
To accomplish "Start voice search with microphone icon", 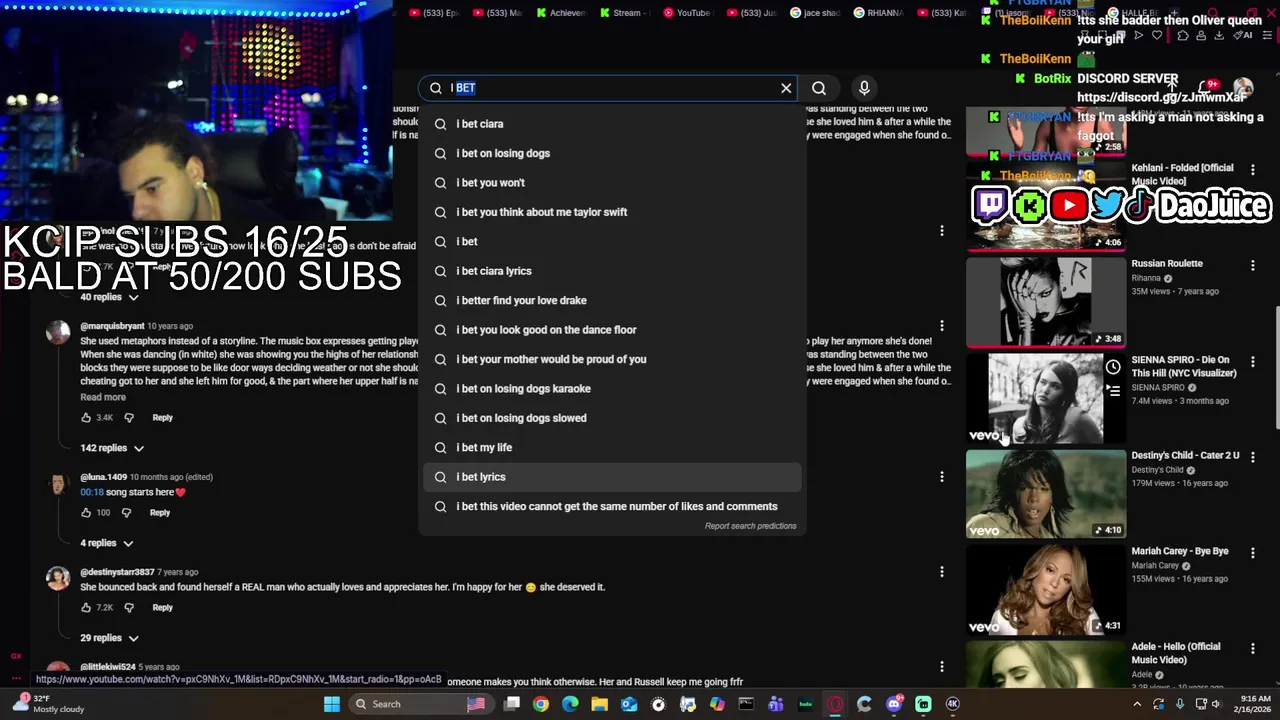I will point(864,88).
